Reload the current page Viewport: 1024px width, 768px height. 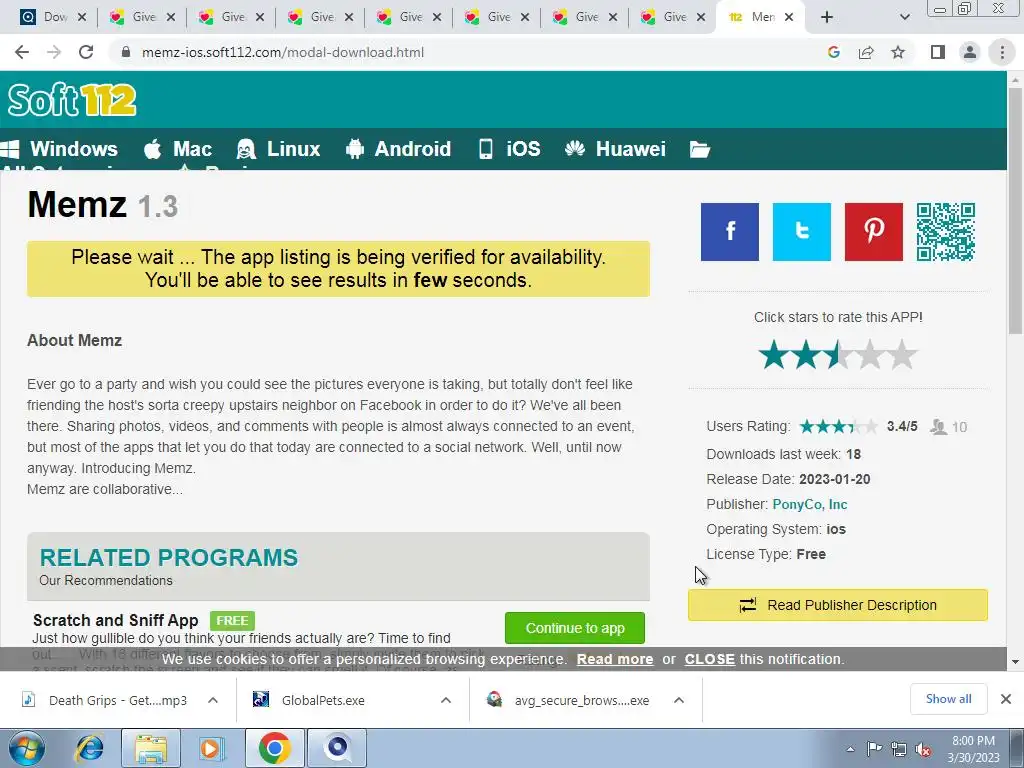[86, 52]
